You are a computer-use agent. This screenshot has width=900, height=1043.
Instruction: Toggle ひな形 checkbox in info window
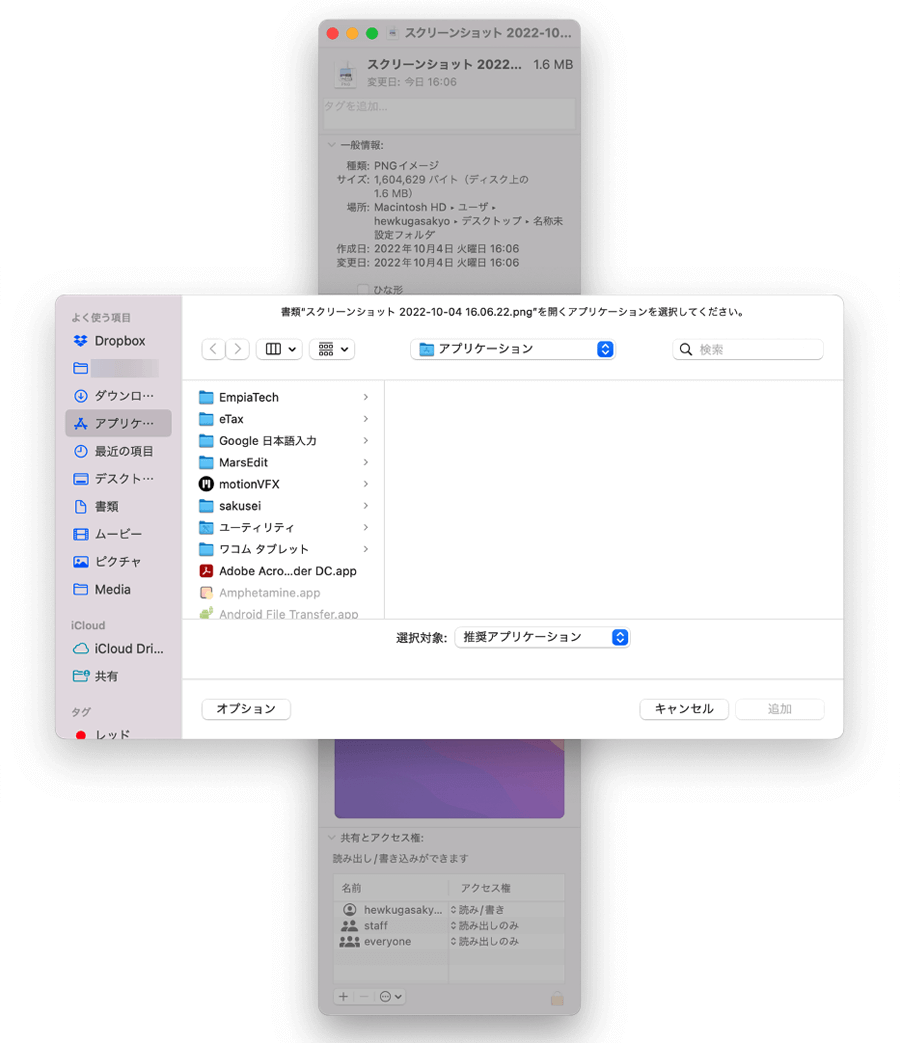[363, 289]
